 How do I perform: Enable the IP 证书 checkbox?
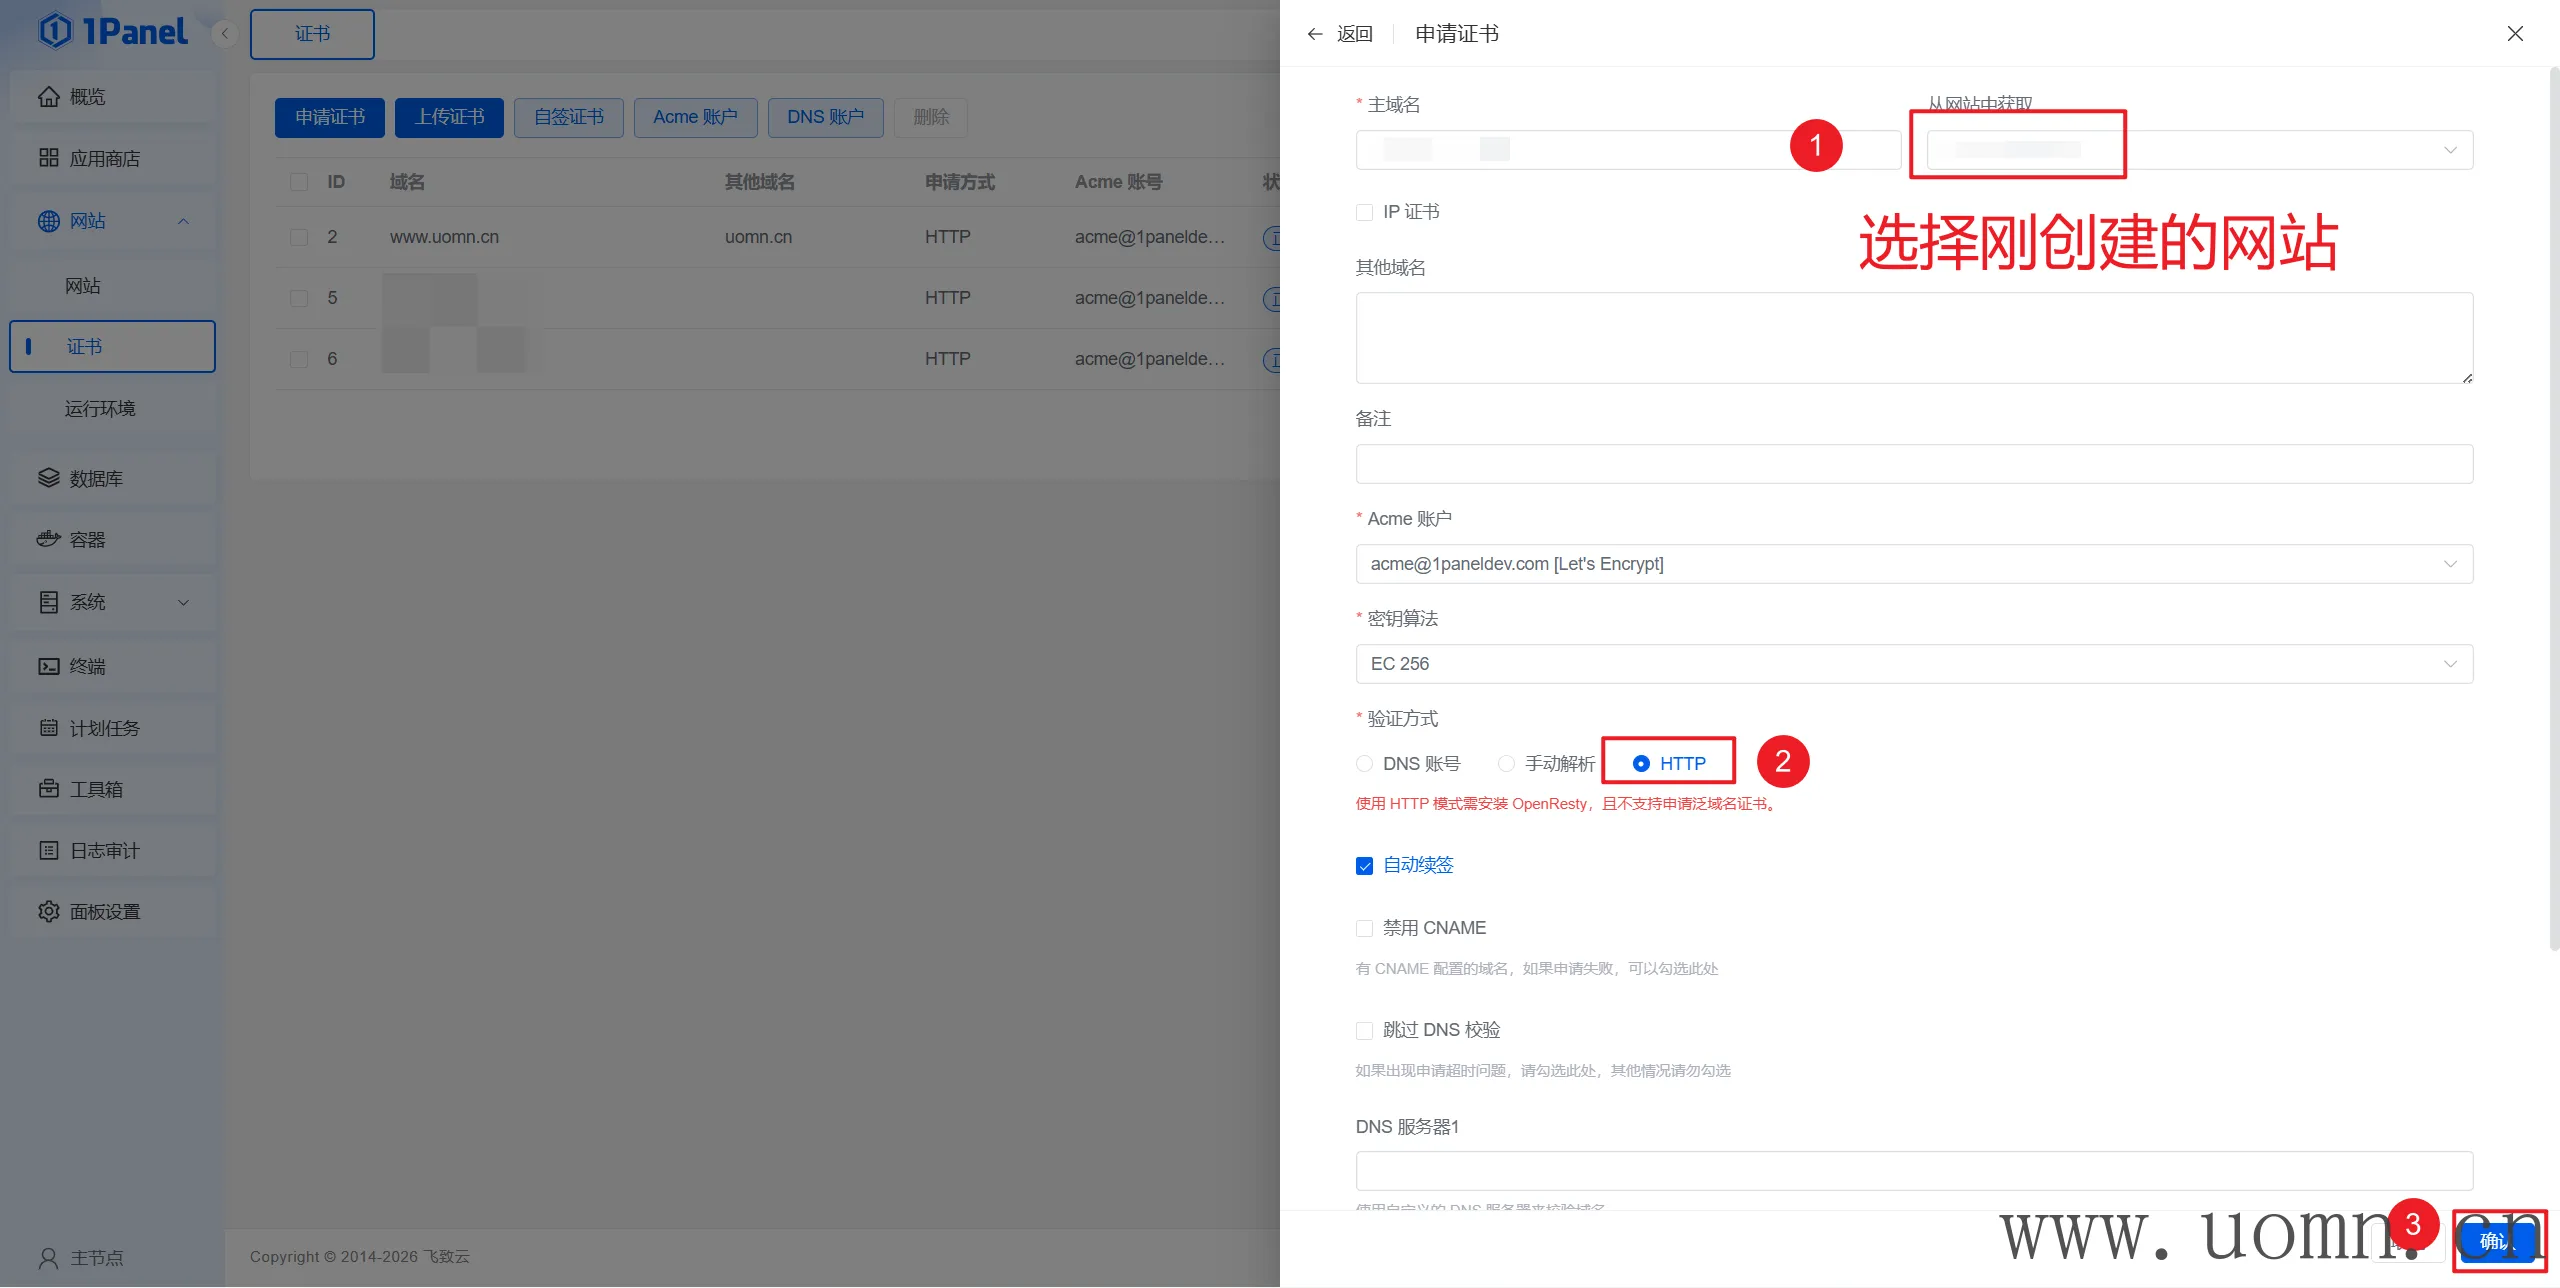click(x=1364, y=212)
